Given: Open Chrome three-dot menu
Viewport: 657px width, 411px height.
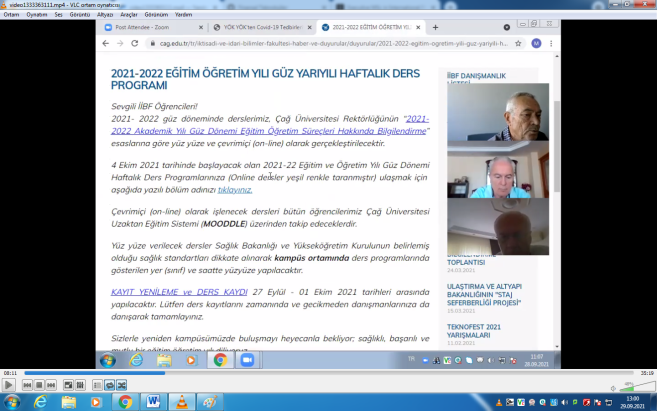Looking at the screenshot, I should (551, 44).
